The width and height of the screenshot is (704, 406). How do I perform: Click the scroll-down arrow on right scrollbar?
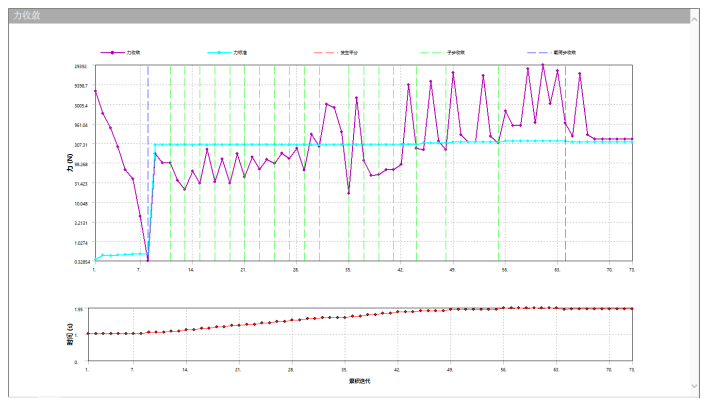tap(695, 386)
